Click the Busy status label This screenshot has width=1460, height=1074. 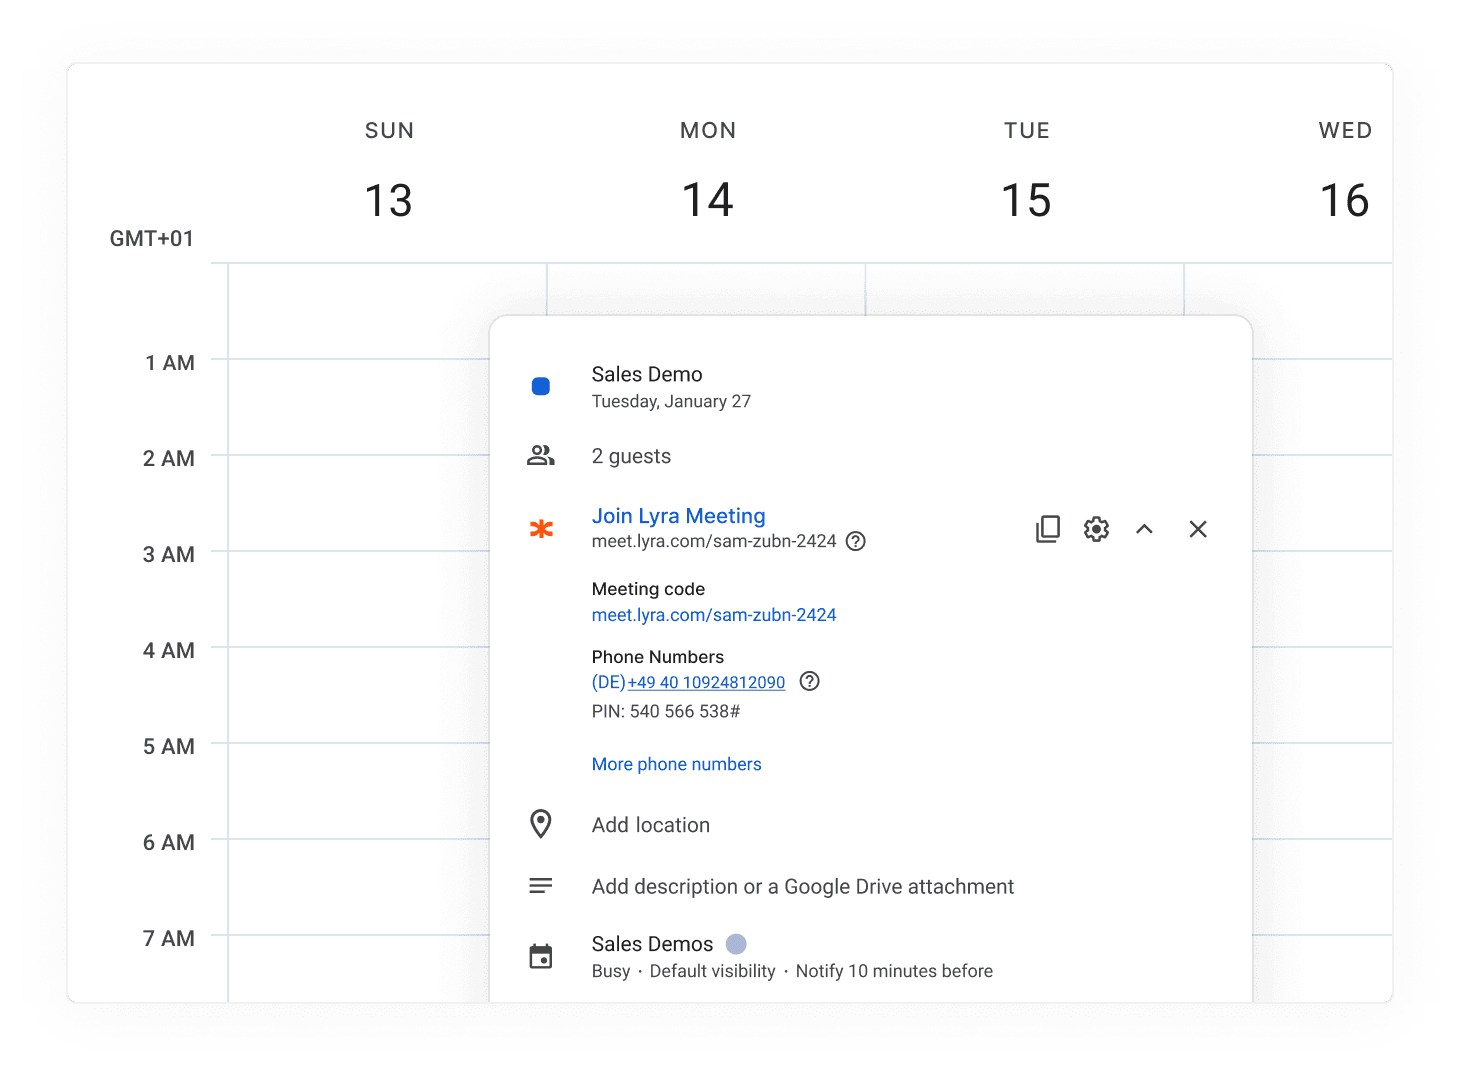coord(610,970)
